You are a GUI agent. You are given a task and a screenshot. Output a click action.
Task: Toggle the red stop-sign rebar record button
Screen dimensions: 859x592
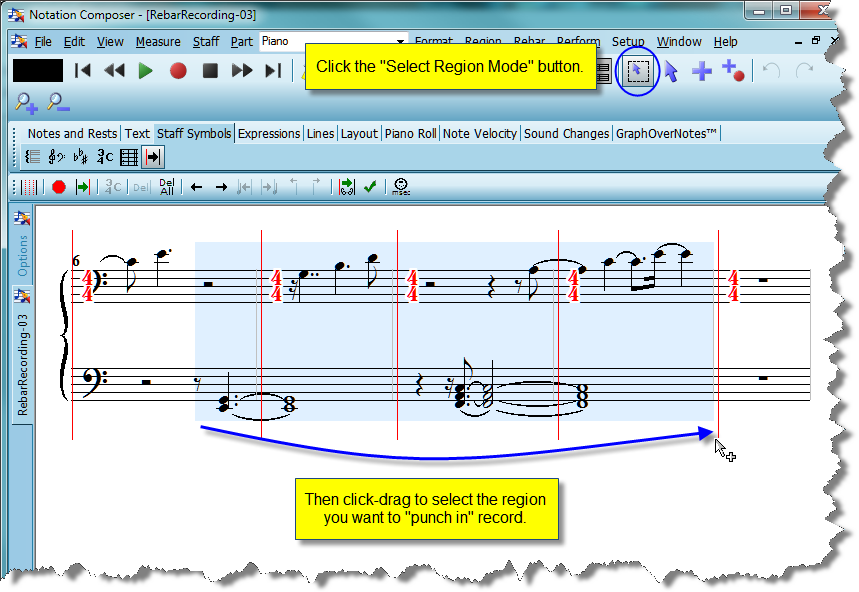pyautogui.click(x=59, y=187)
